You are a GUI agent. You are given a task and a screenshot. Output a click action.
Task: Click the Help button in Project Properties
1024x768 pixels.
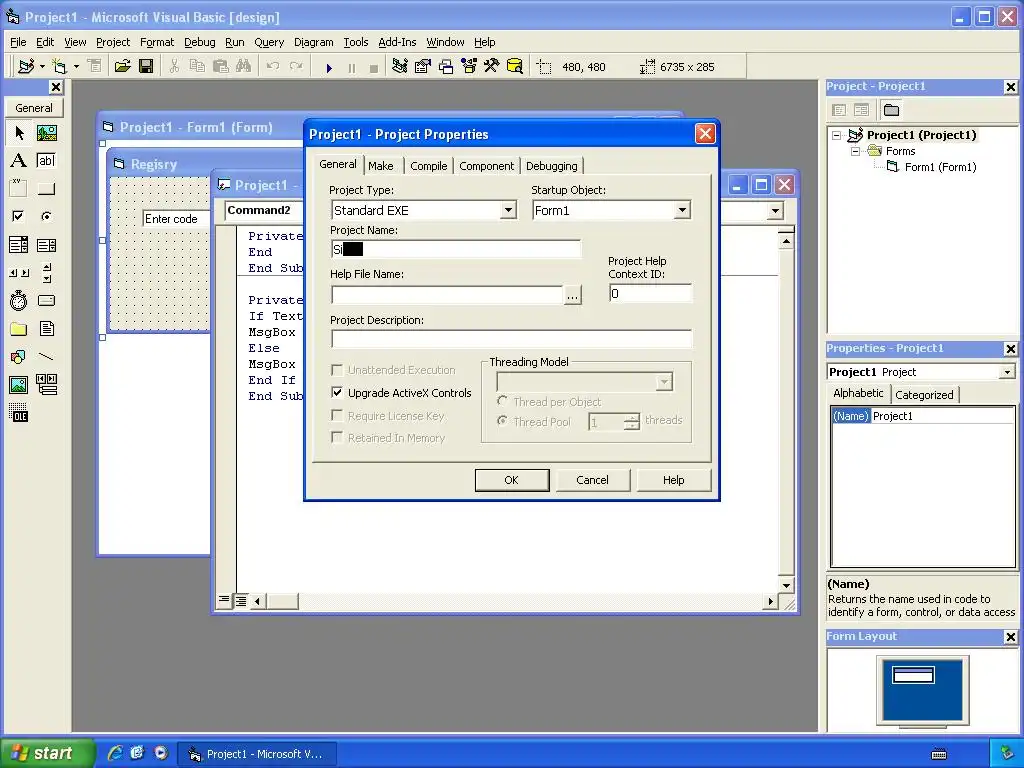coord(673,480)
